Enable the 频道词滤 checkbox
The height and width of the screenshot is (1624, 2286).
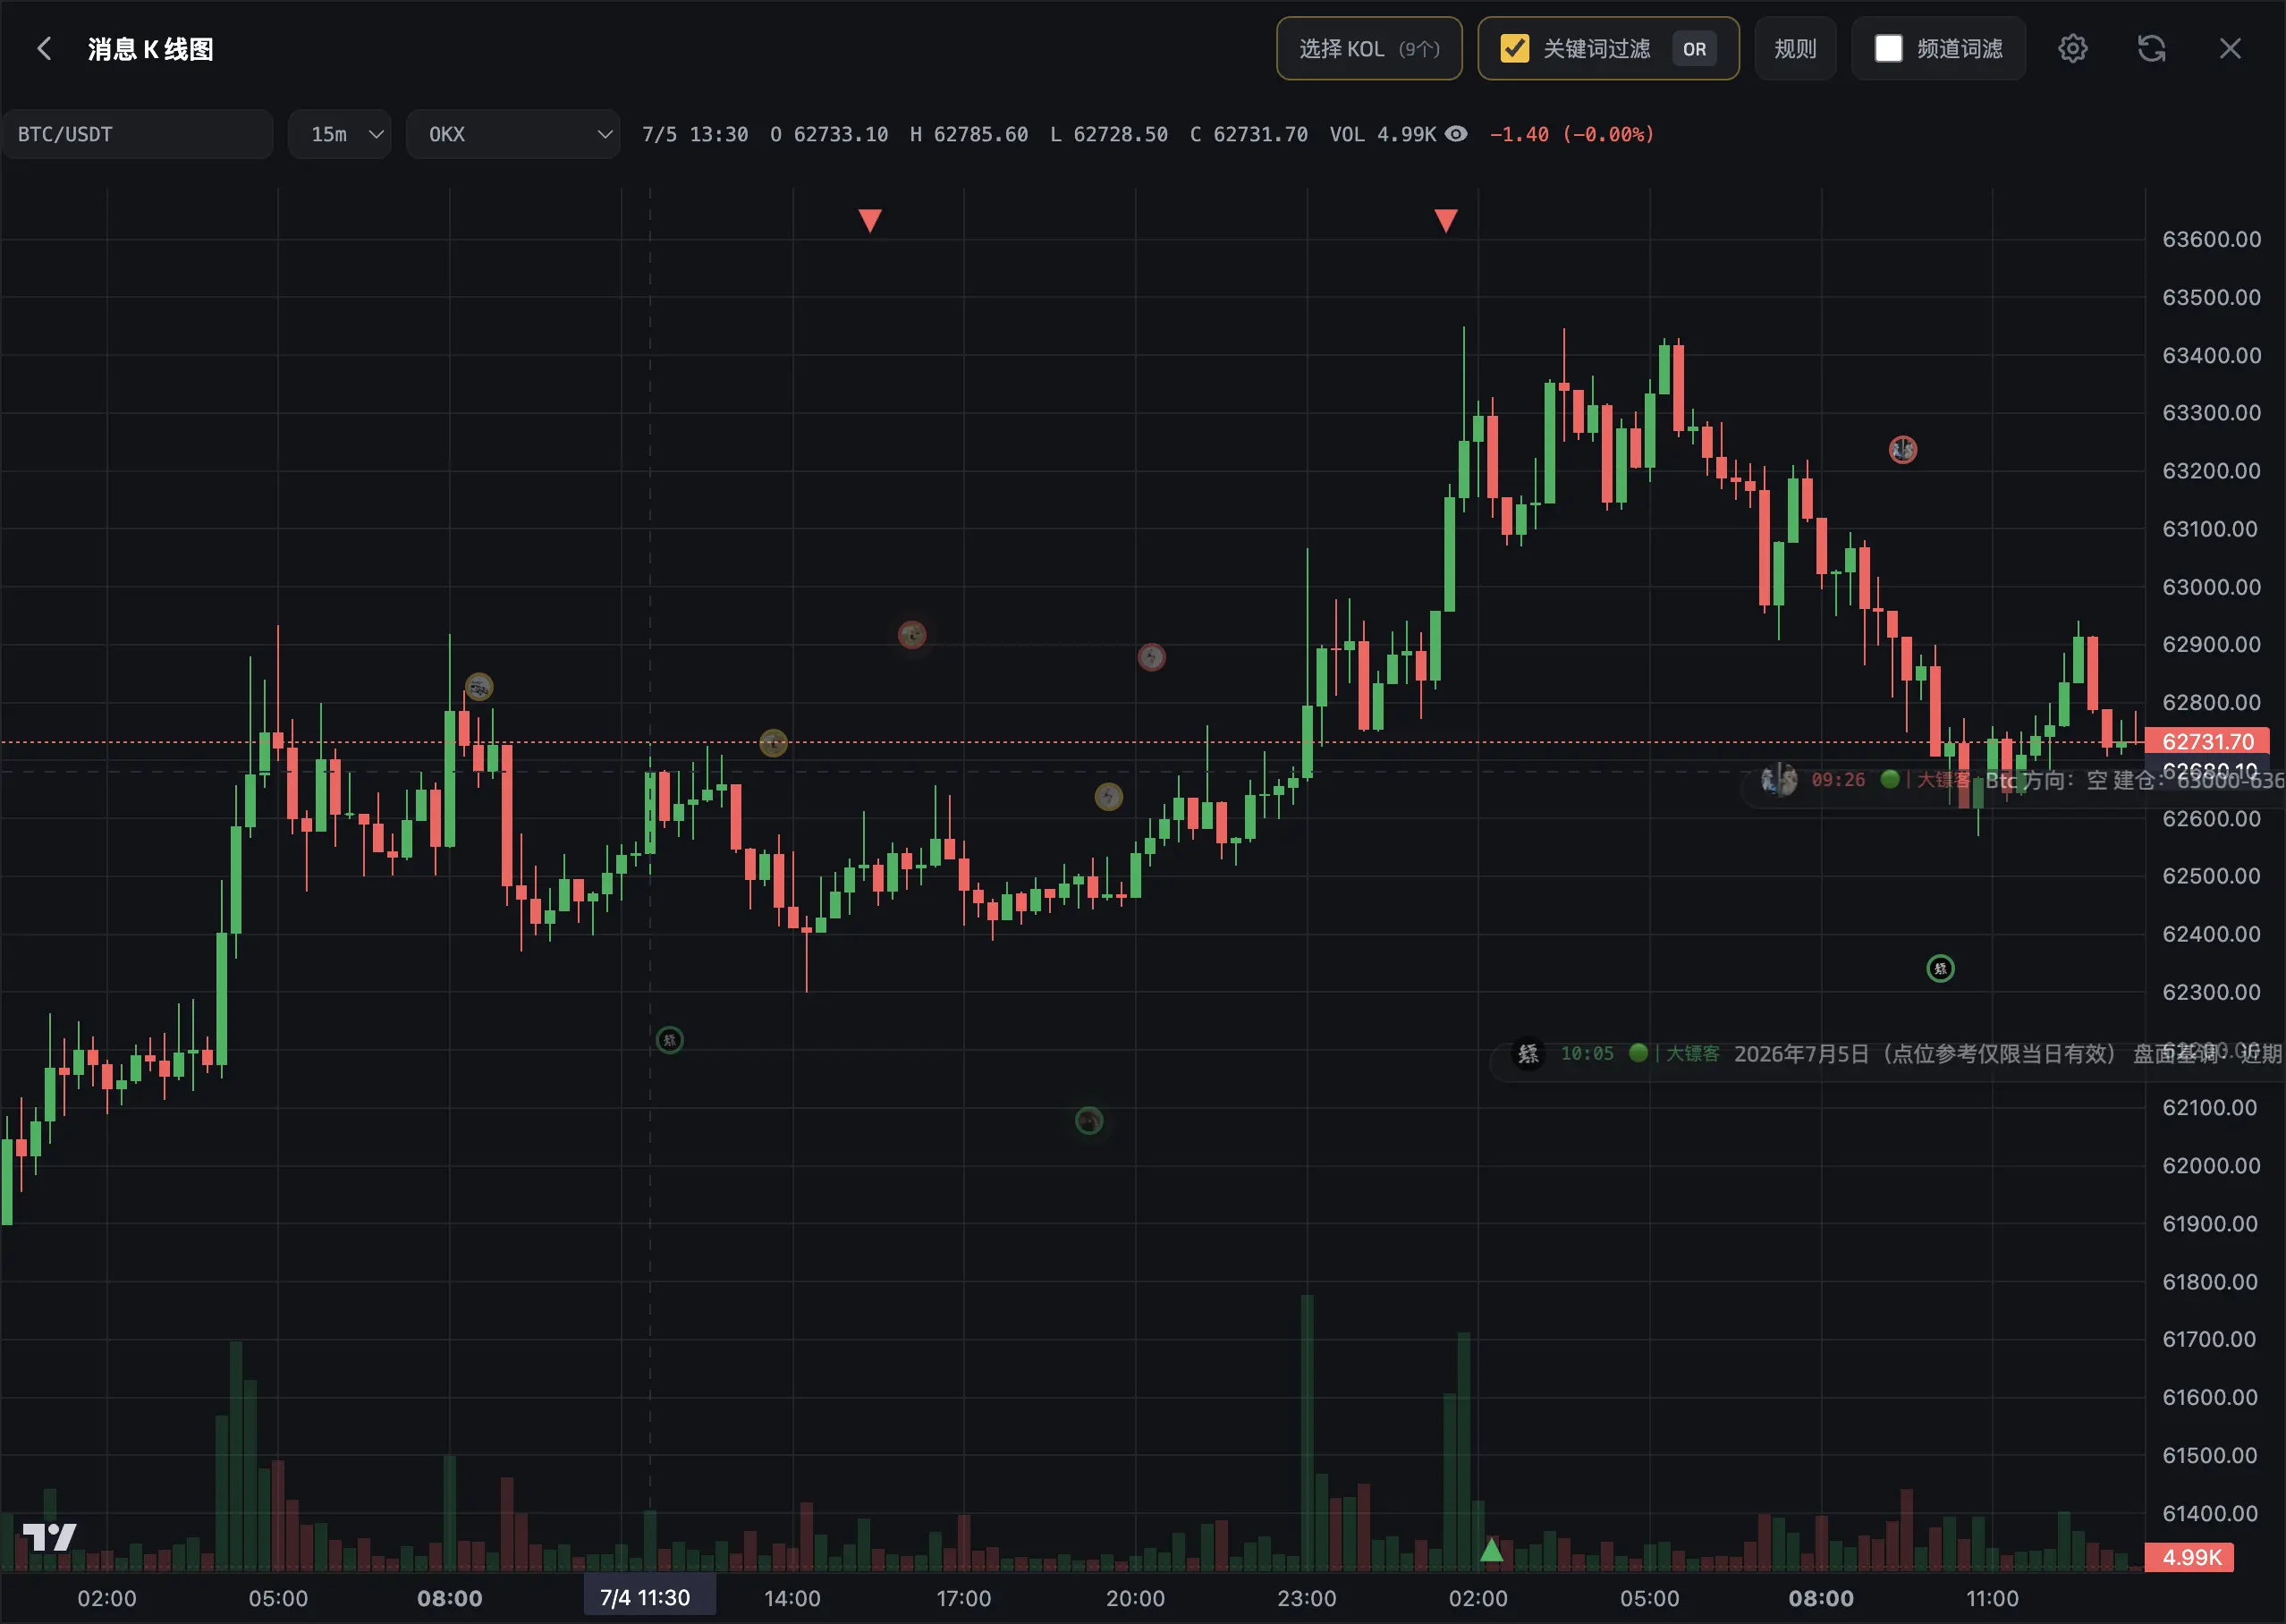[1888, 48]
